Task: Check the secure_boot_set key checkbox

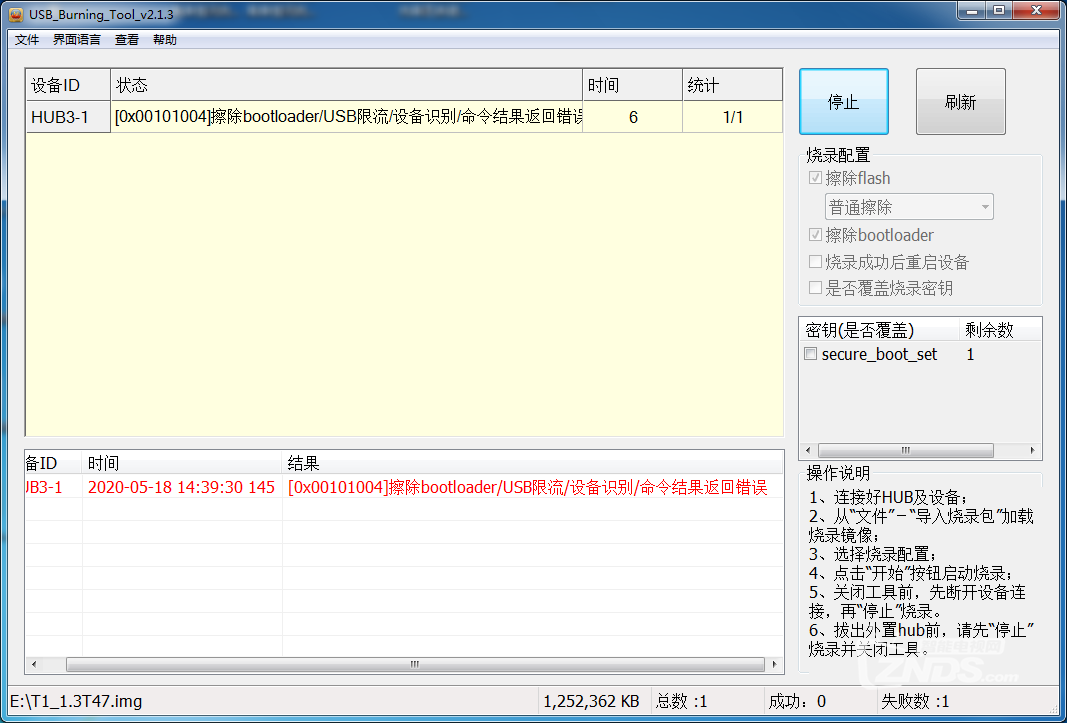Action: point(810,354)
